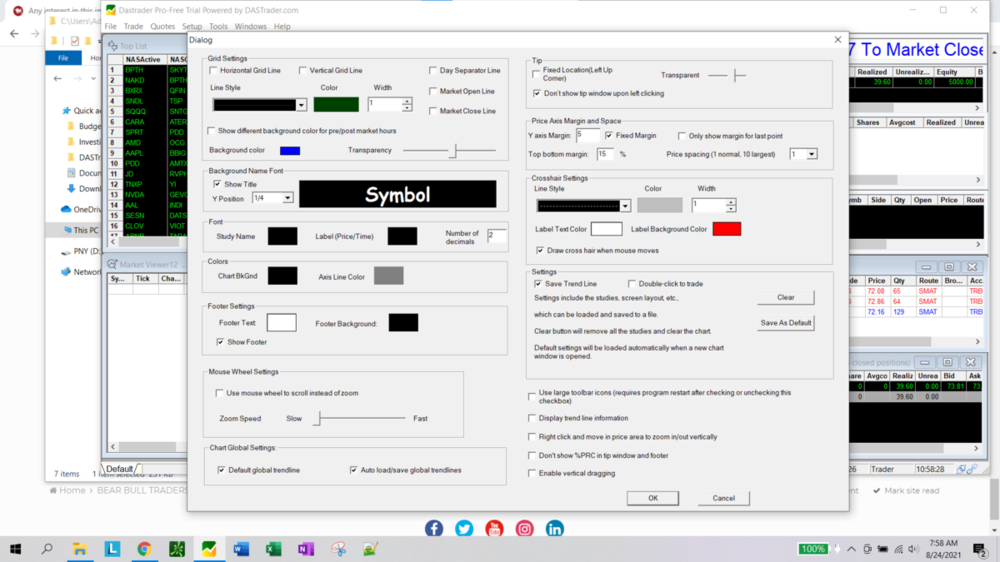
Task: Launch Google Chrome from the taskbar
Action: coord(144,549)
